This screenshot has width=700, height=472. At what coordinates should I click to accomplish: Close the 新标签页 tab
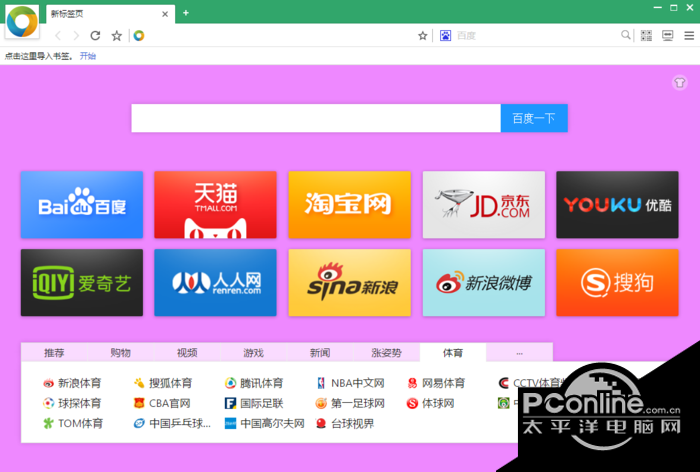pyautogui.click(x=165, y=14)
